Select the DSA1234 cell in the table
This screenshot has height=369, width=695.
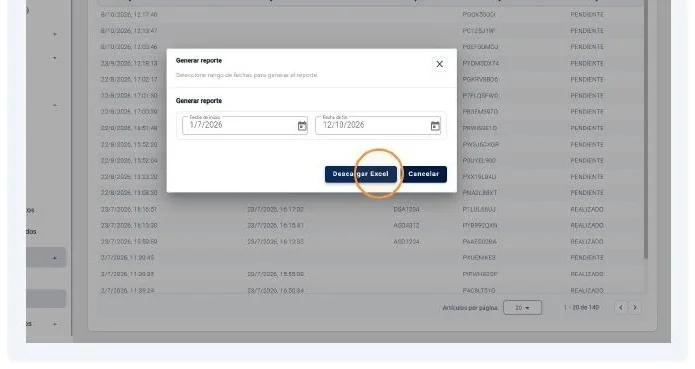coord(406,209)
